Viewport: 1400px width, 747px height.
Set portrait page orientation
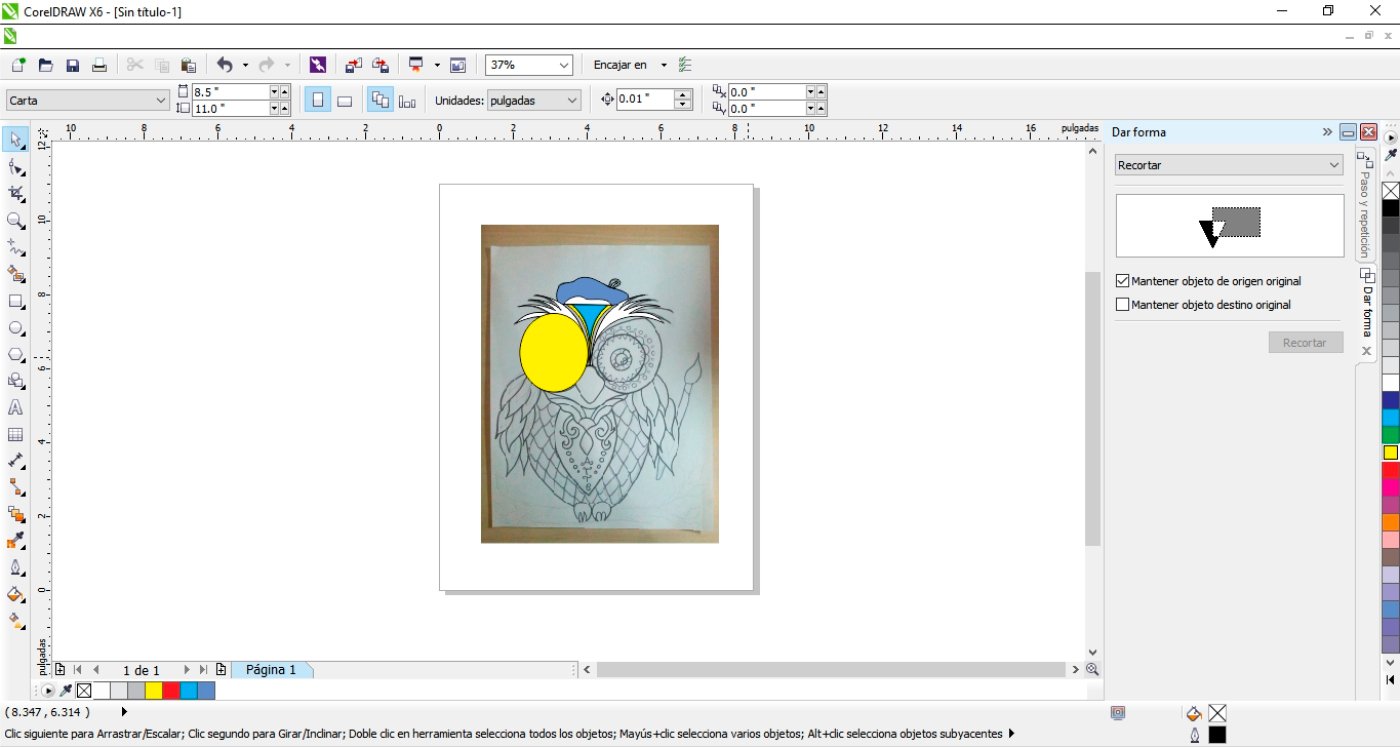[x=318, y=100]
